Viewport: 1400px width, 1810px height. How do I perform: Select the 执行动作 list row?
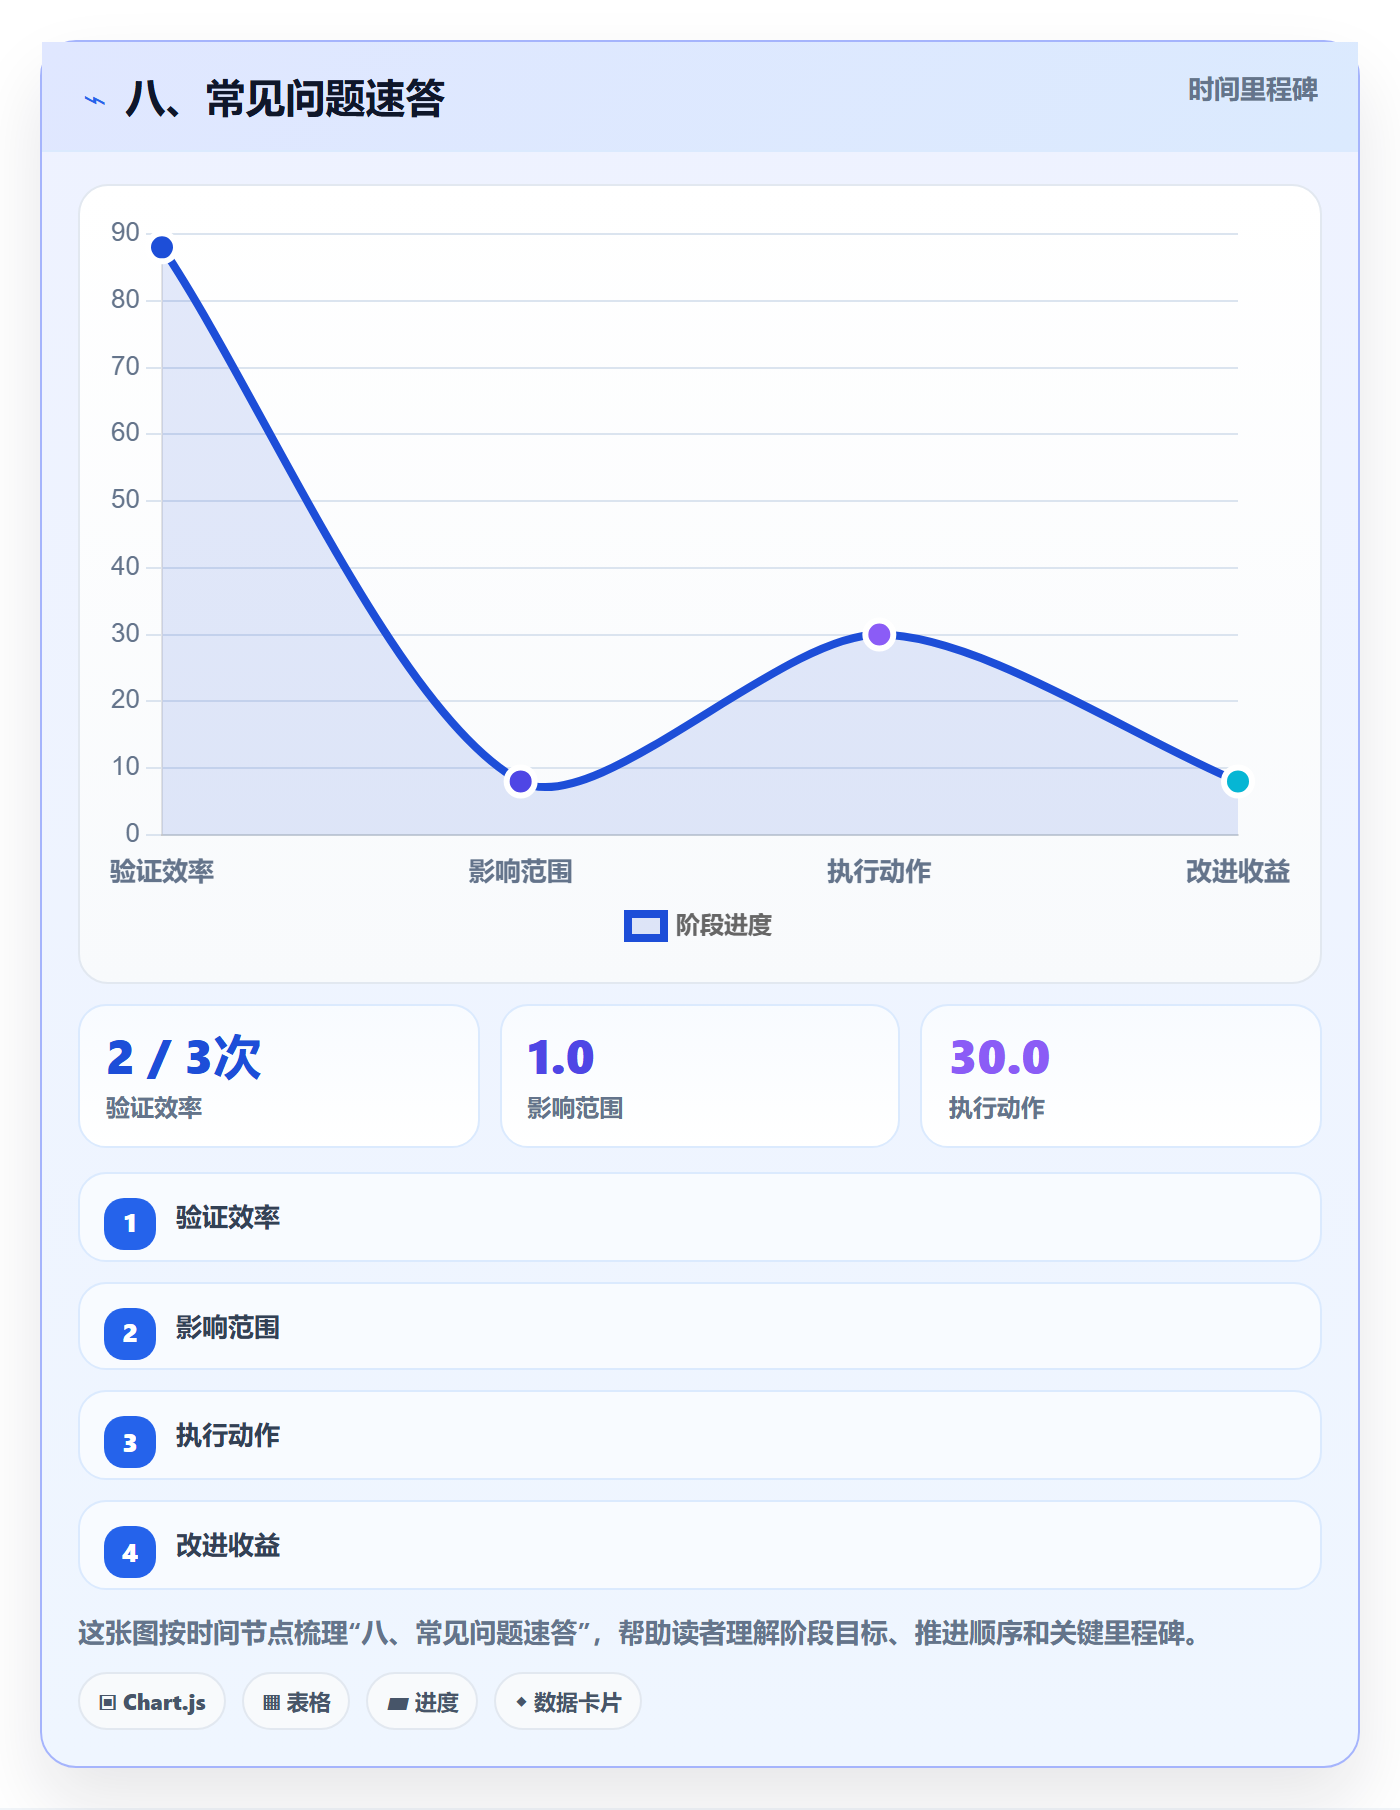click(700, 1435)
